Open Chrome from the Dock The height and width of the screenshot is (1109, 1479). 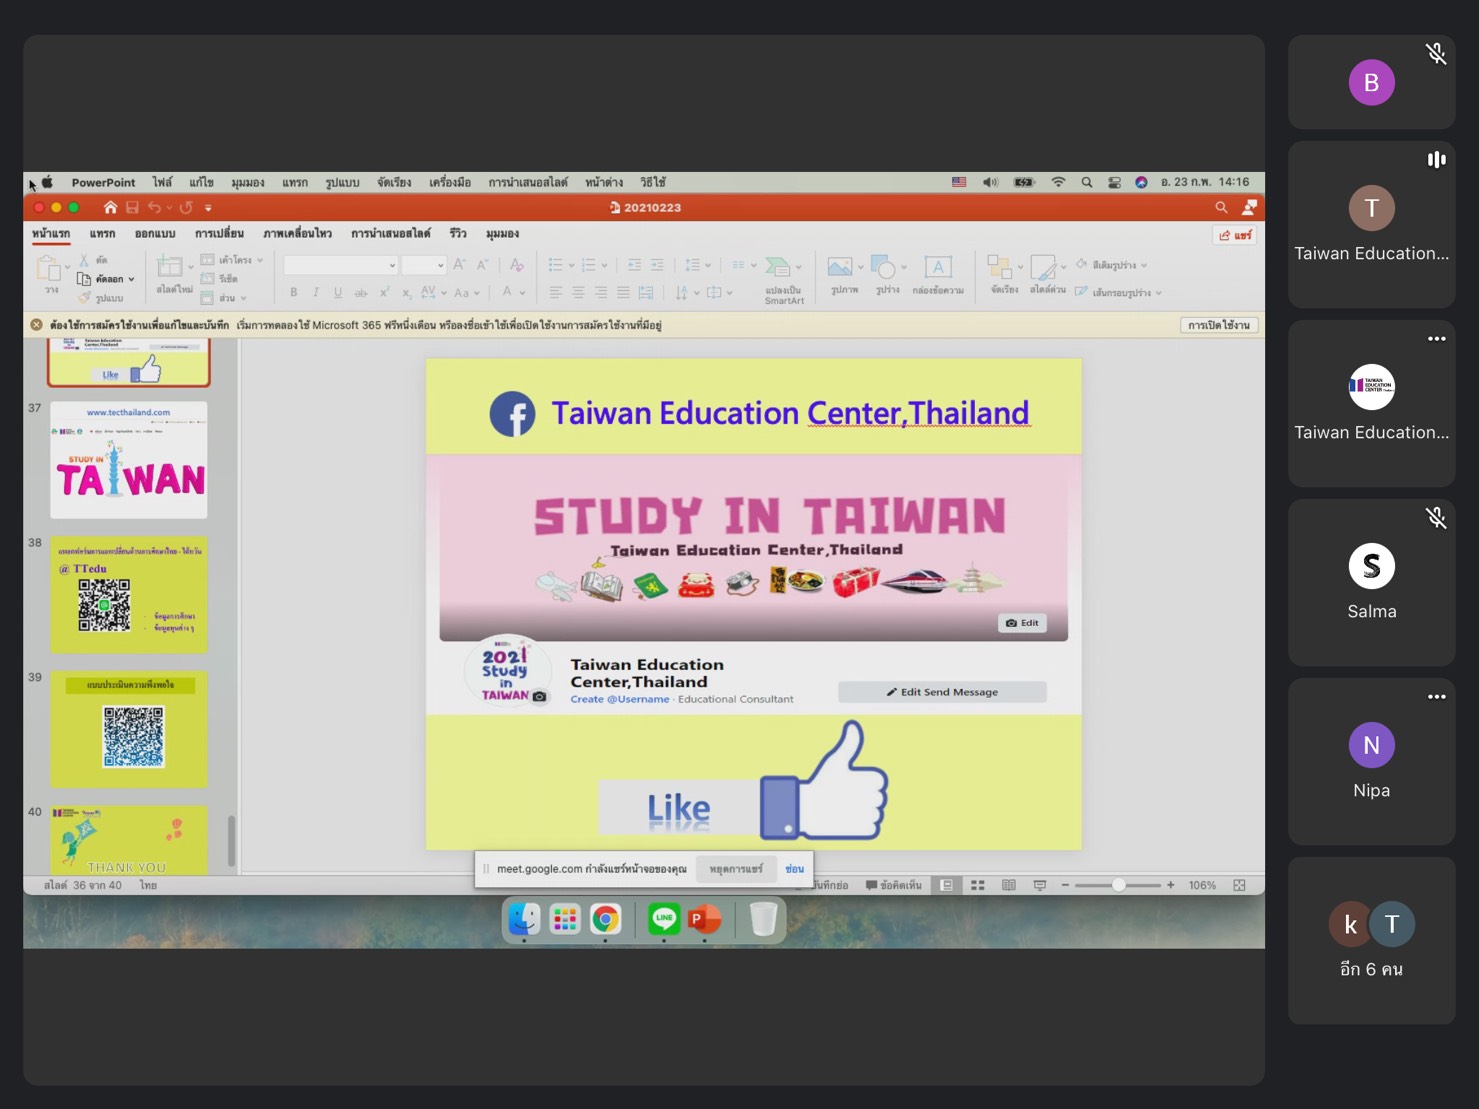pos(605,919)
